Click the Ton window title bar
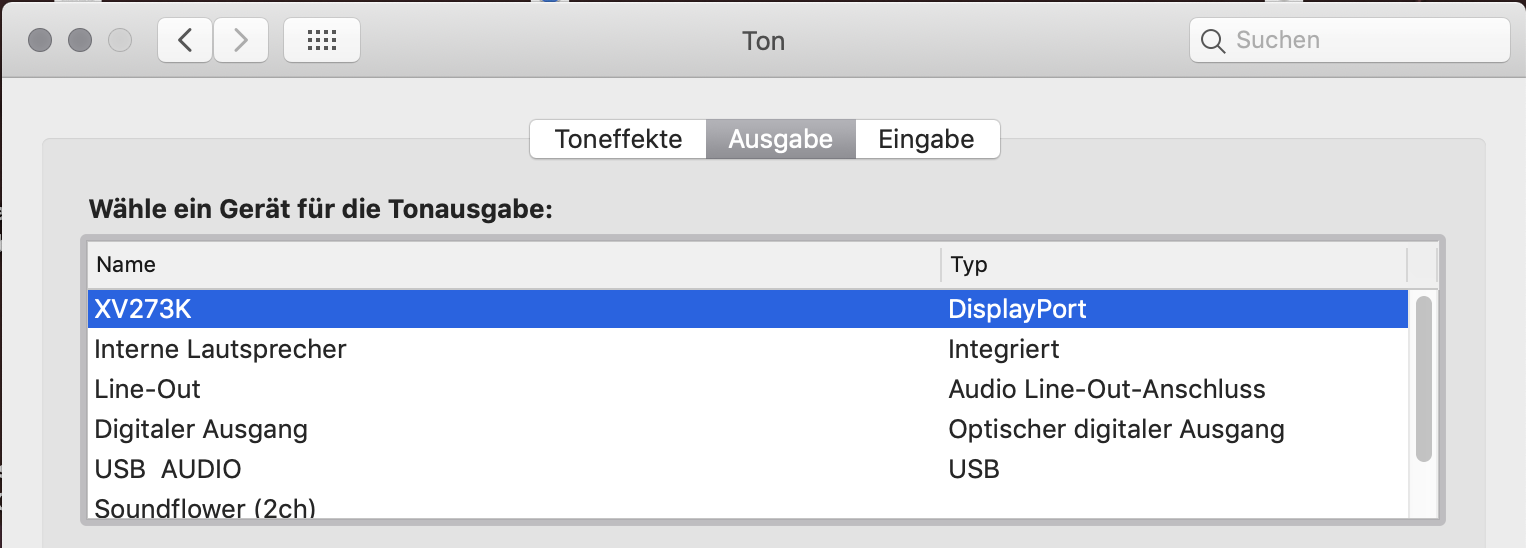Image resolution: width=1526 pixels, height=548 pixels. coord(763,41)
